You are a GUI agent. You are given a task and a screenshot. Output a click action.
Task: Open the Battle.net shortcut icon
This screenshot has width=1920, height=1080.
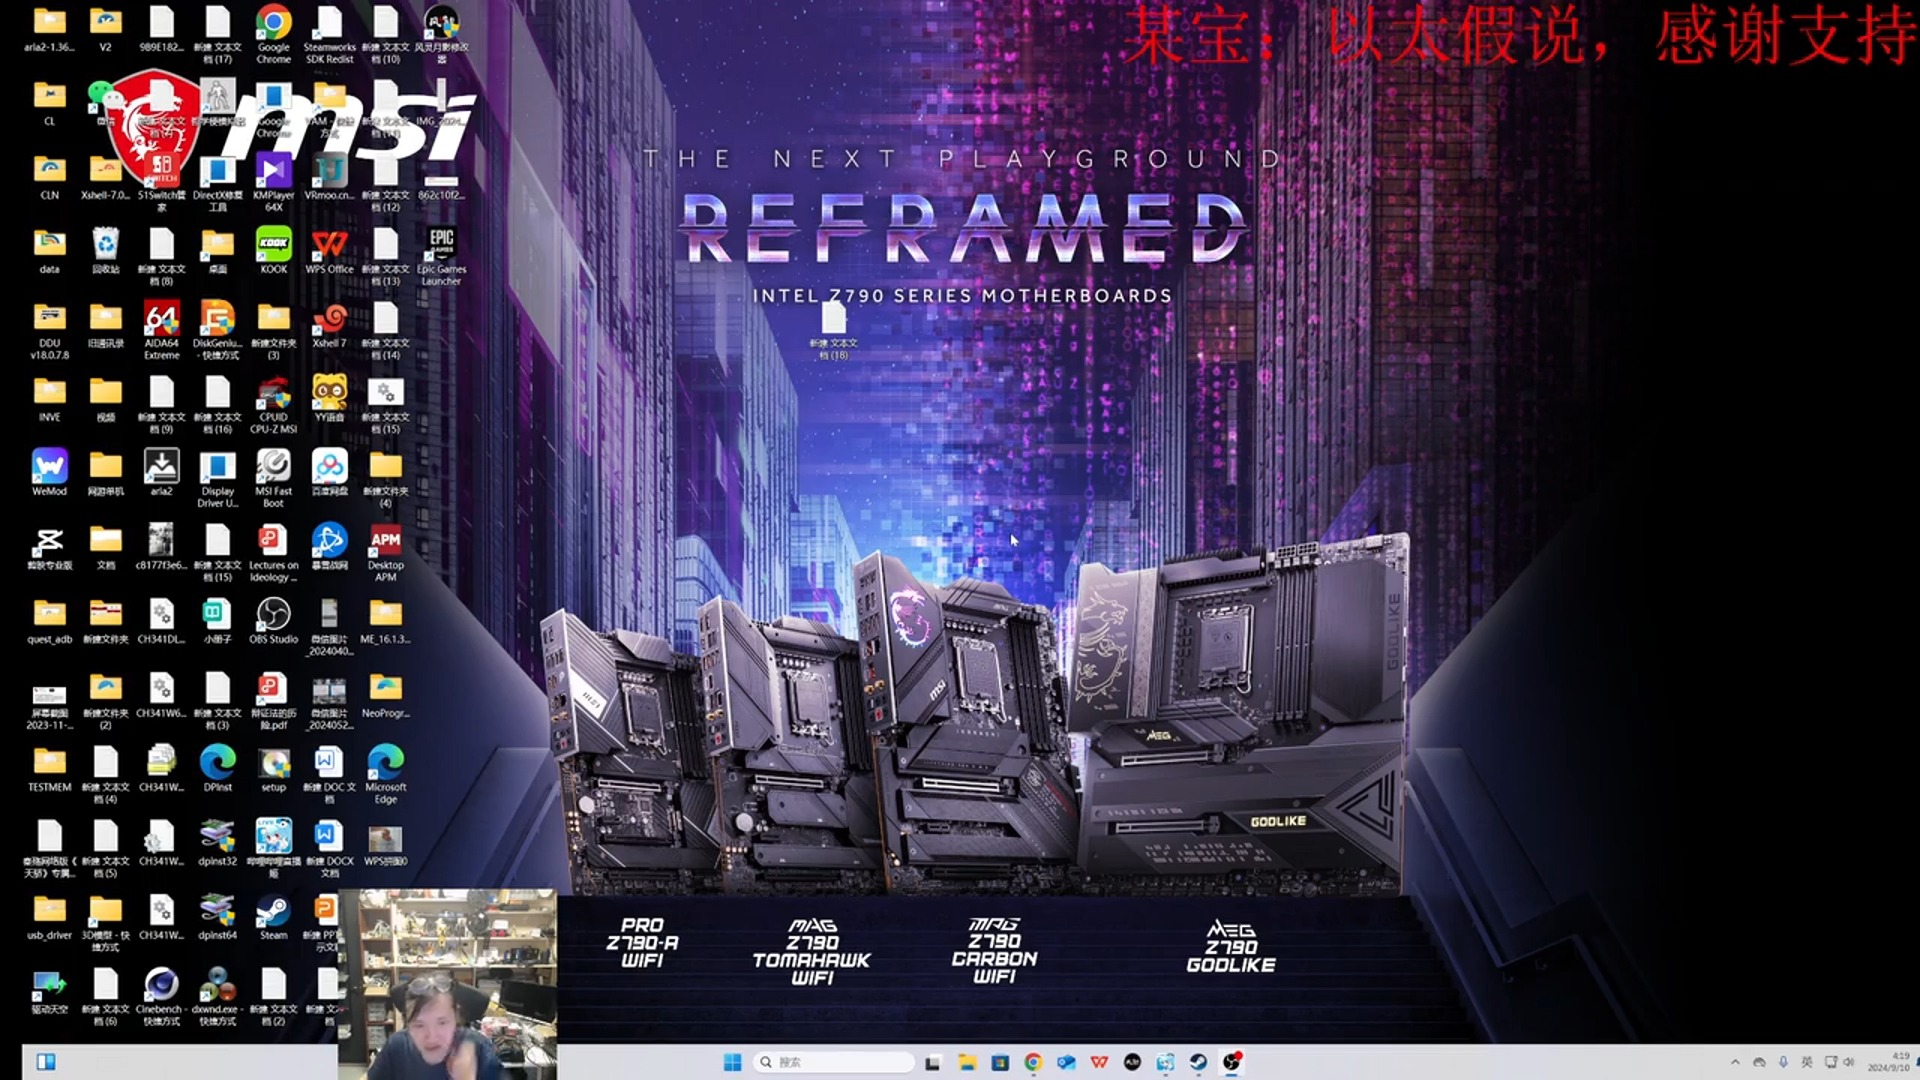[x=329, y=546]
